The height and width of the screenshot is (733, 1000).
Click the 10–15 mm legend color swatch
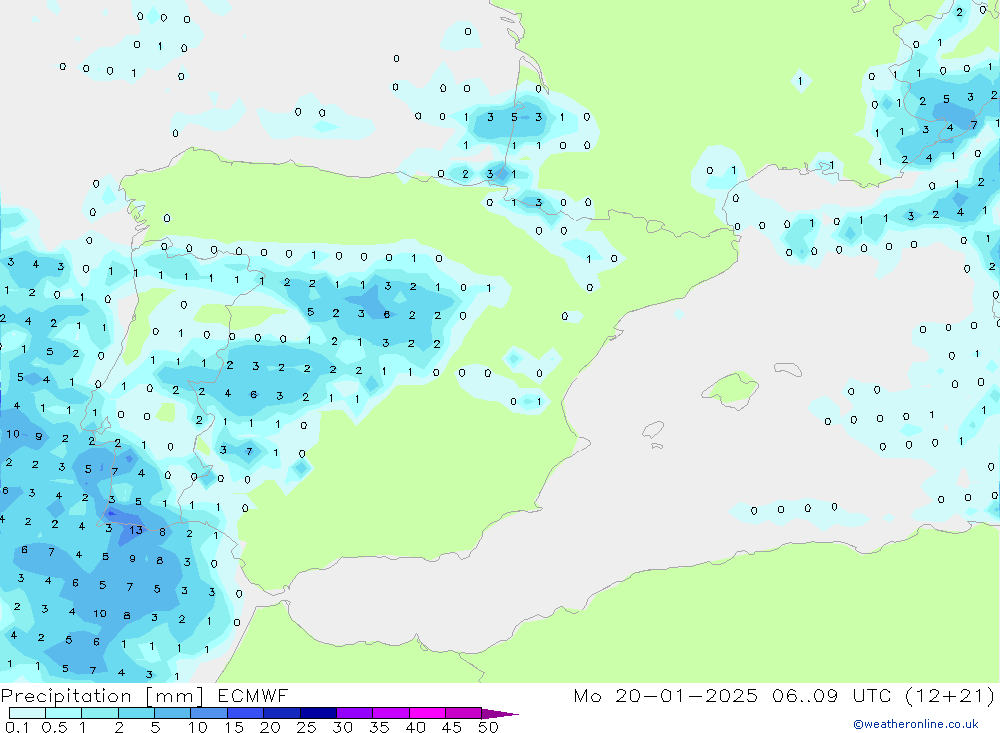(x=209, y=713)
